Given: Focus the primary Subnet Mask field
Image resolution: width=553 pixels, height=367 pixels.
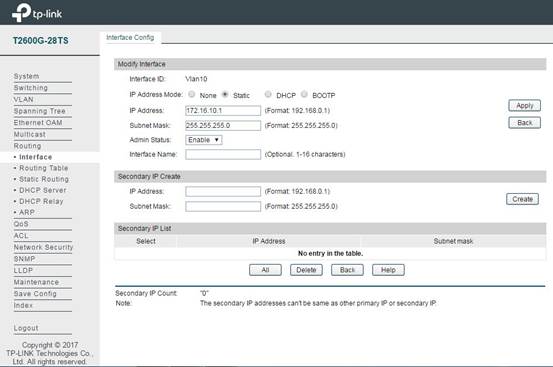Looking at the screenshot, I should coord(223,126).
